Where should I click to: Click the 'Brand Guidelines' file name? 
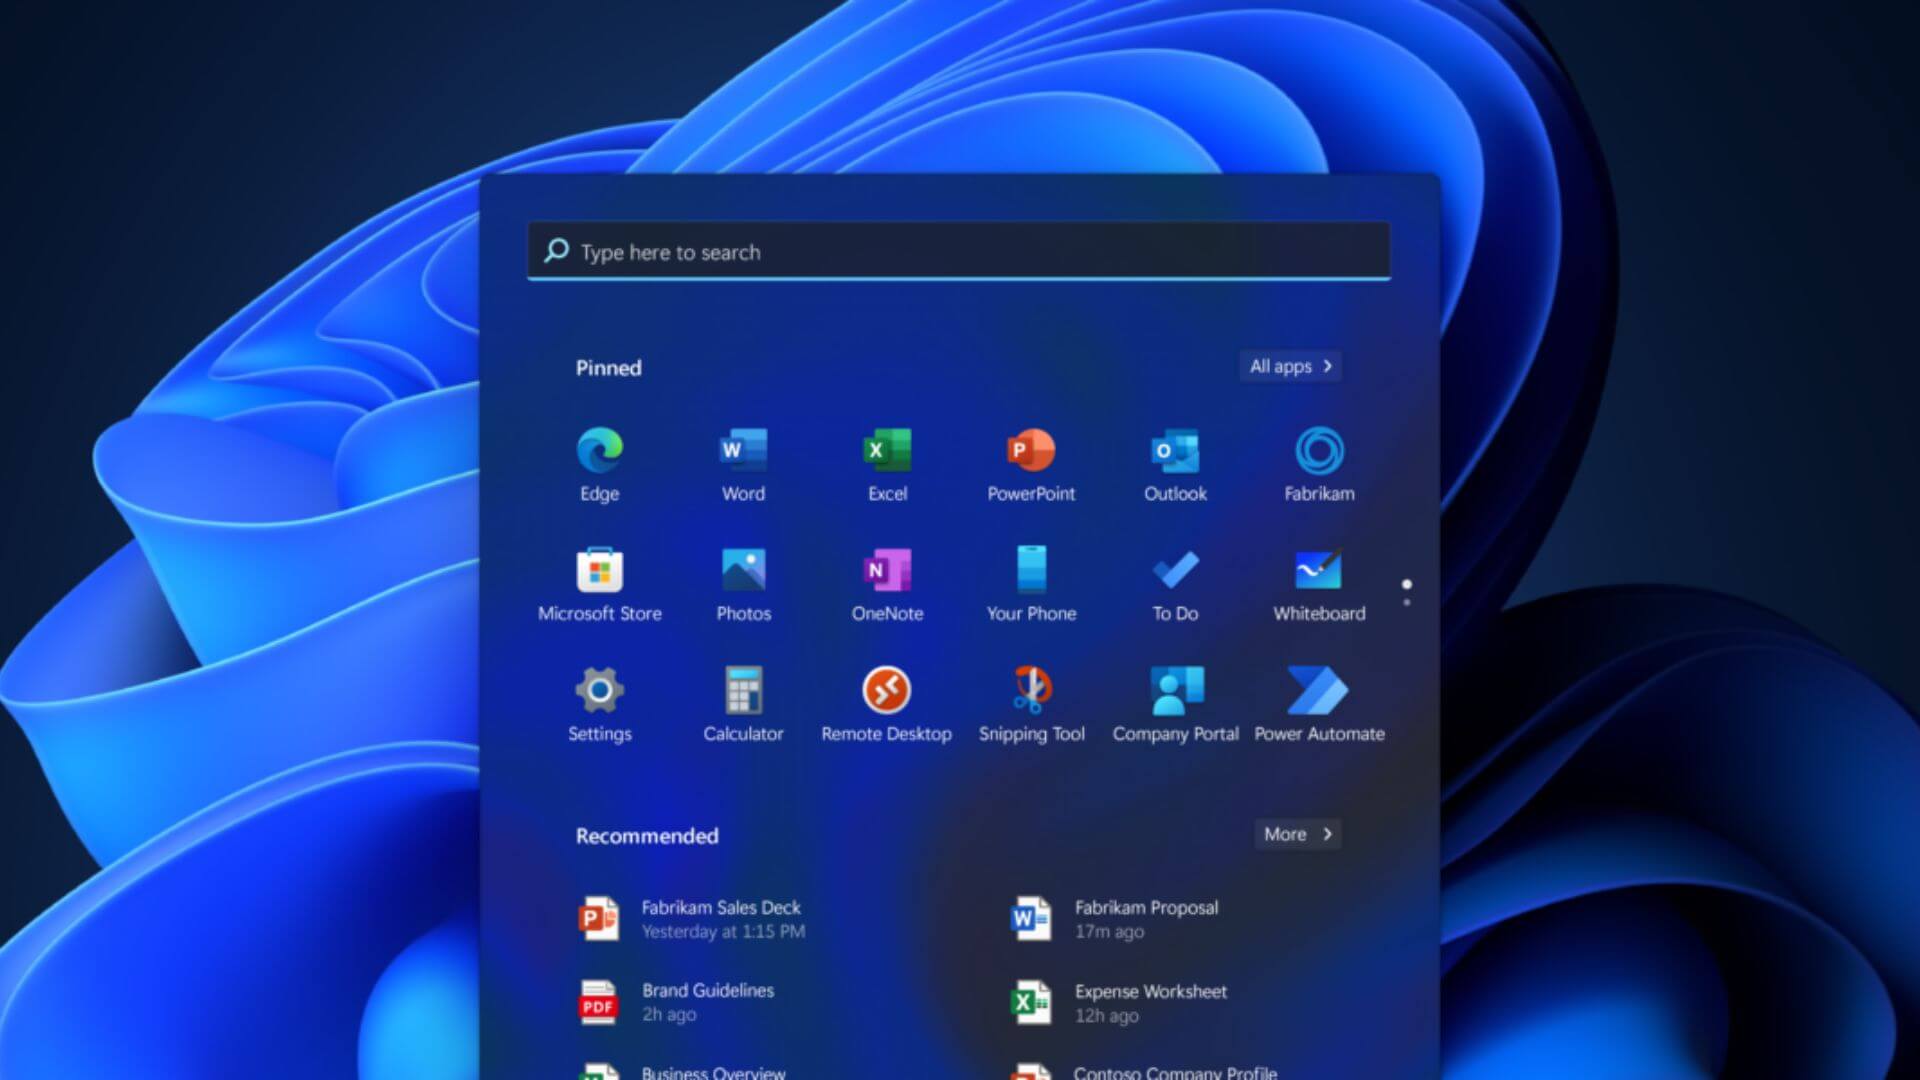click(x=708, y=990)
